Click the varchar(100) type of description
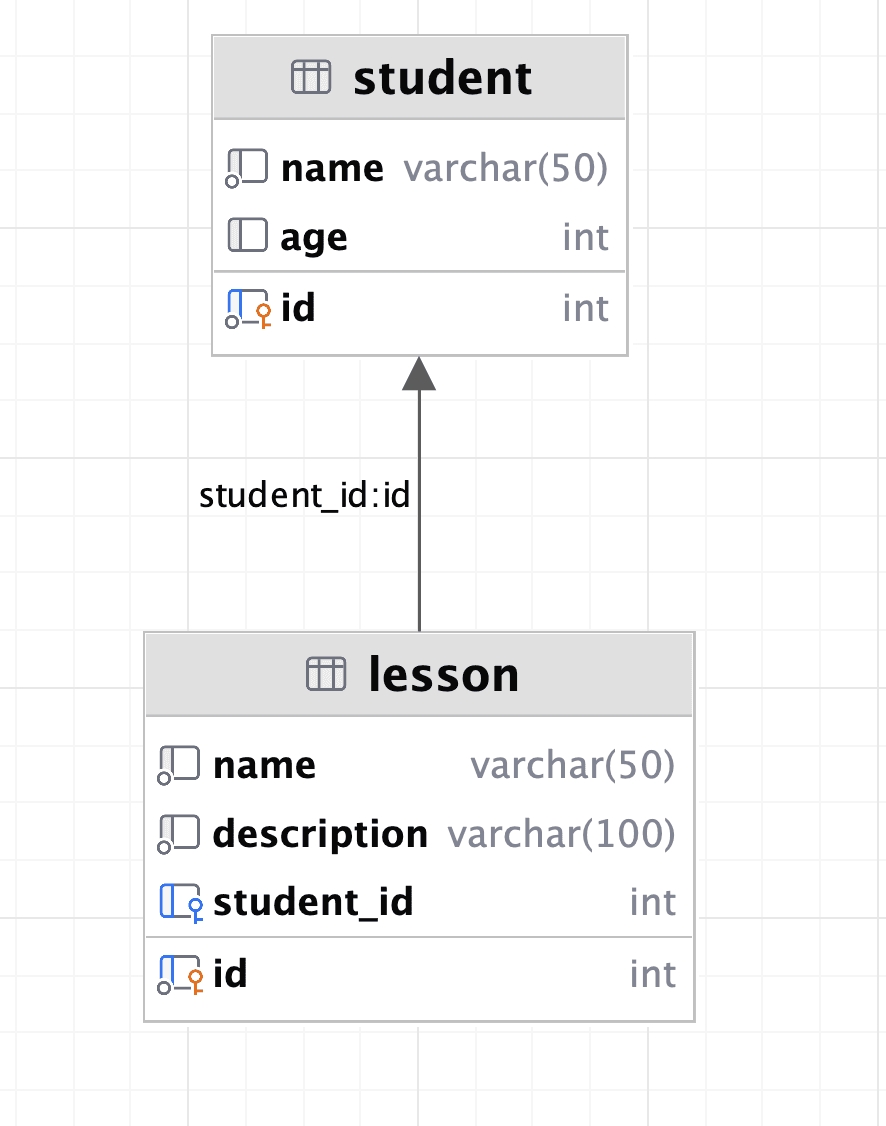 pyautogui.click(x=561, y=834)
